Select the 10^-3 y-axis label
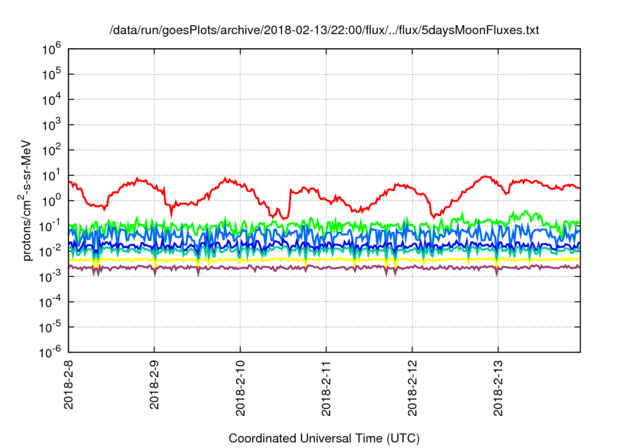This screenshot has height=448, width=640. [51, 277]
